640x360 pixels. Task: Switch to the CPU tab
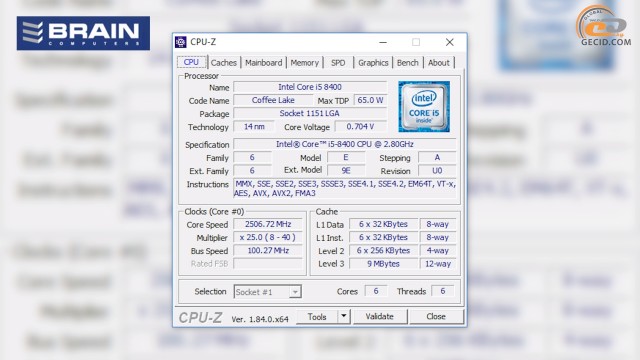click(x=191, y=62)
